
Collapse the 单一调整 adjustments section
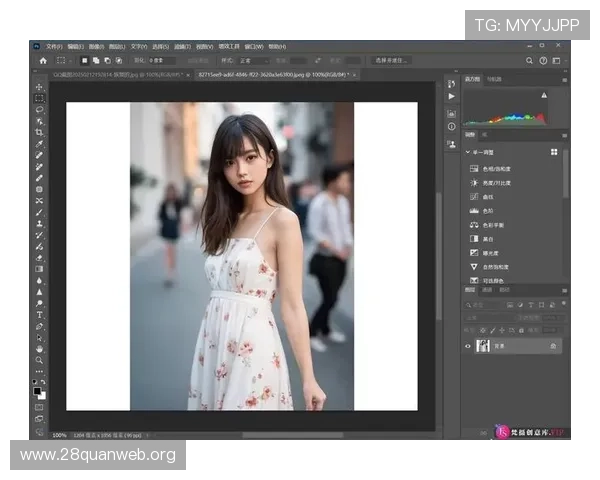[468, 152]
